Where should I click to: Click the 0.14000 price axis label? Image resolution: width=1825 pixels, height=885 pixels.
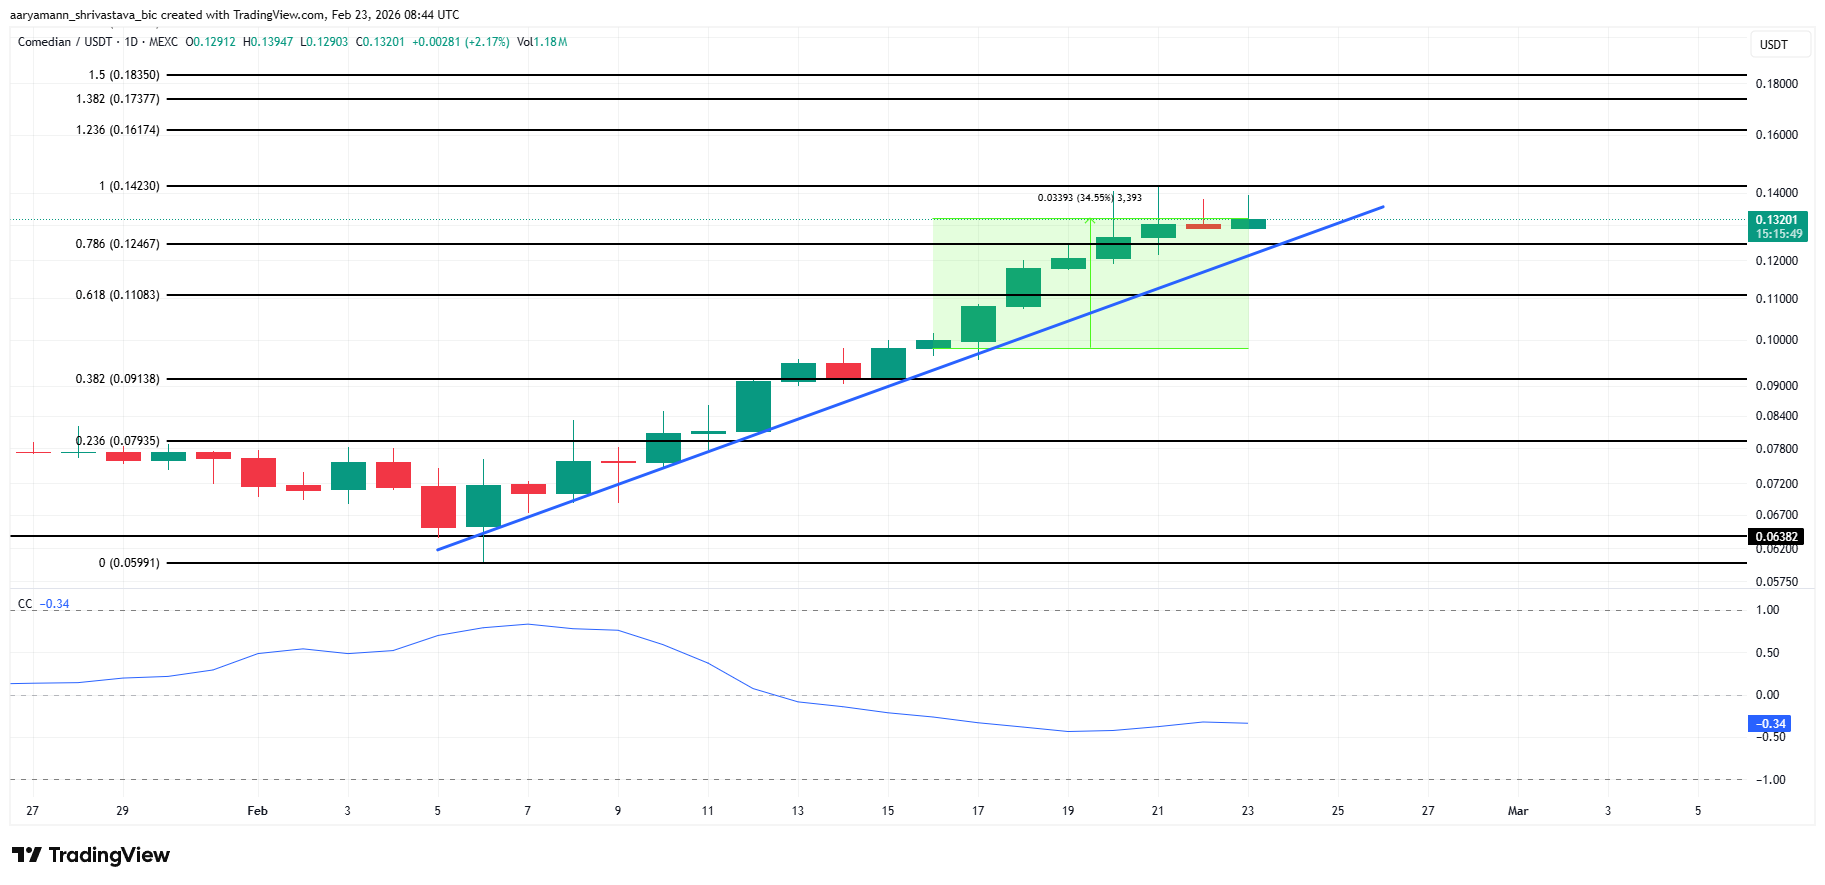tap(1777, 193)
